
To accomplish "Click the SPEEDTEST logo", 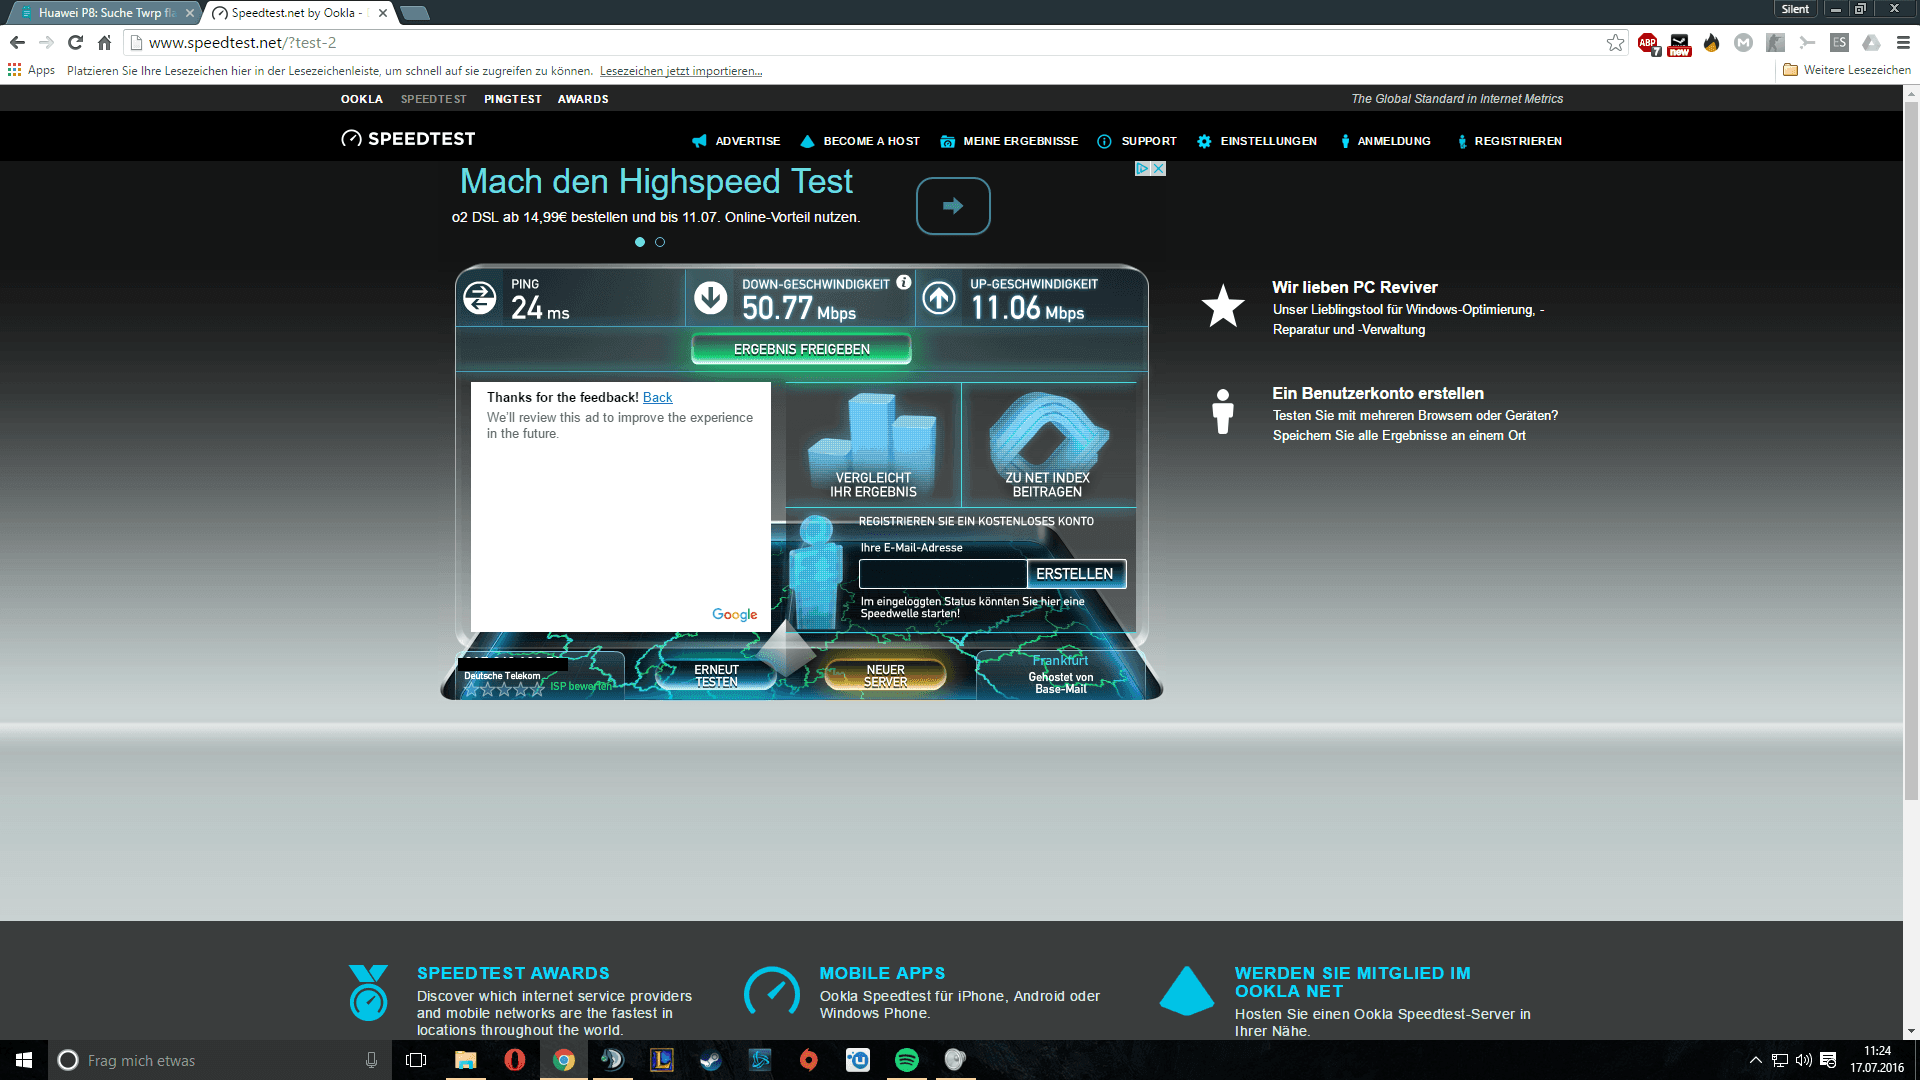I will [x=408, y=139].
